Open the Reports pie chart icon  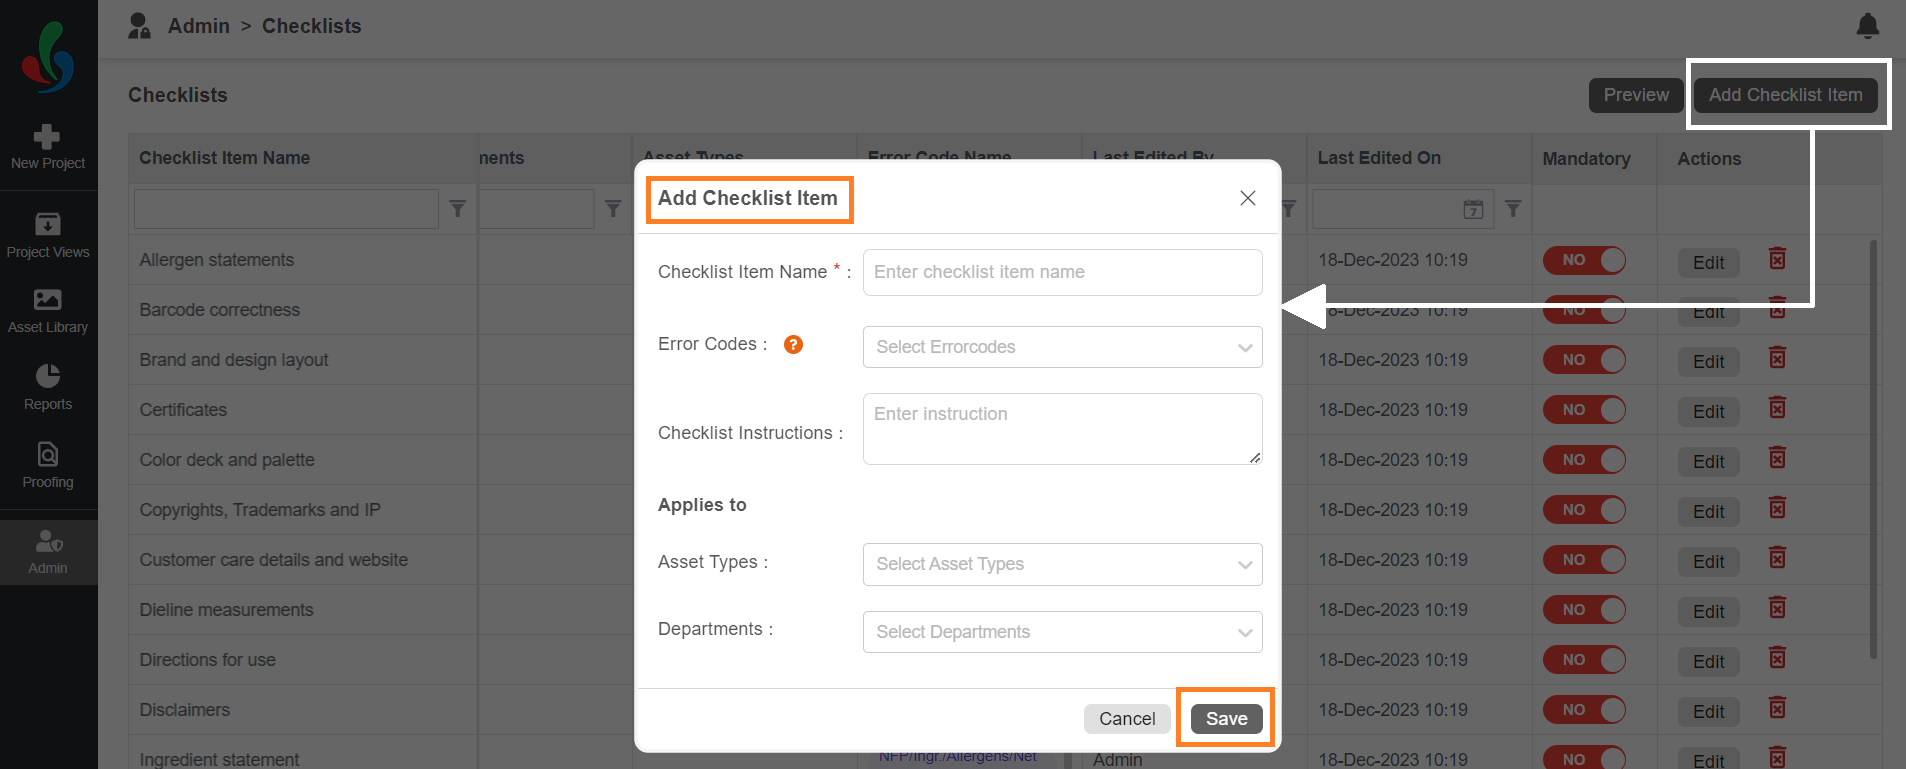point(48,376)
